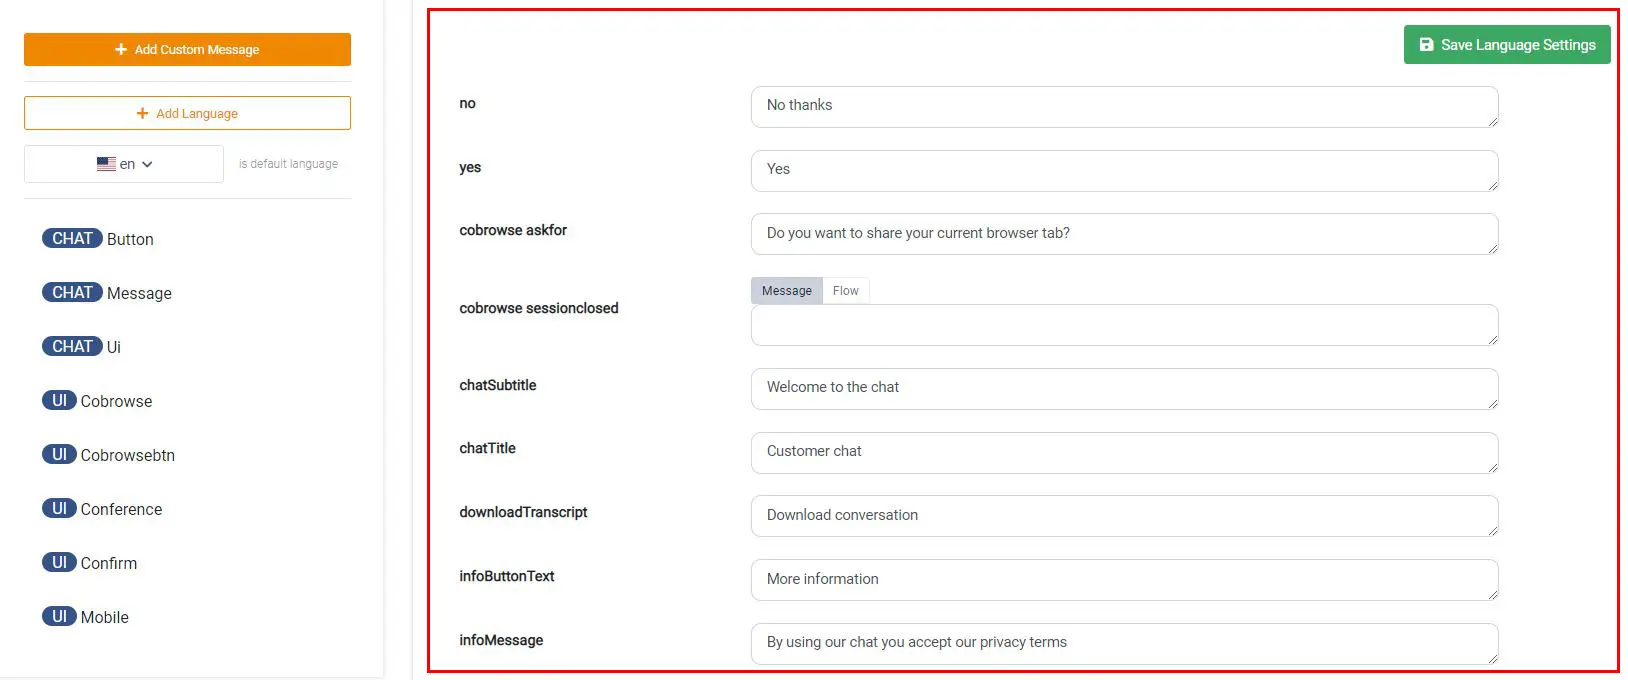1628x680 pixels.
Task: Click the No thanks input field
Action: pos(1125,107)
